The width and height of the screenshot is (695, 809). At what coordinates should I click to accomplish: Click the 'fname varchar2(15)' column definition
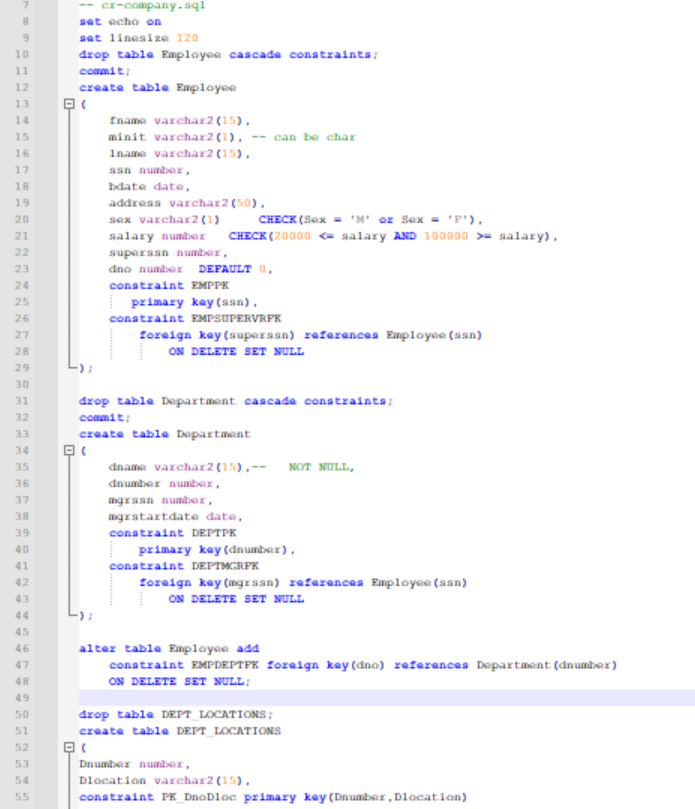[179, 121]
